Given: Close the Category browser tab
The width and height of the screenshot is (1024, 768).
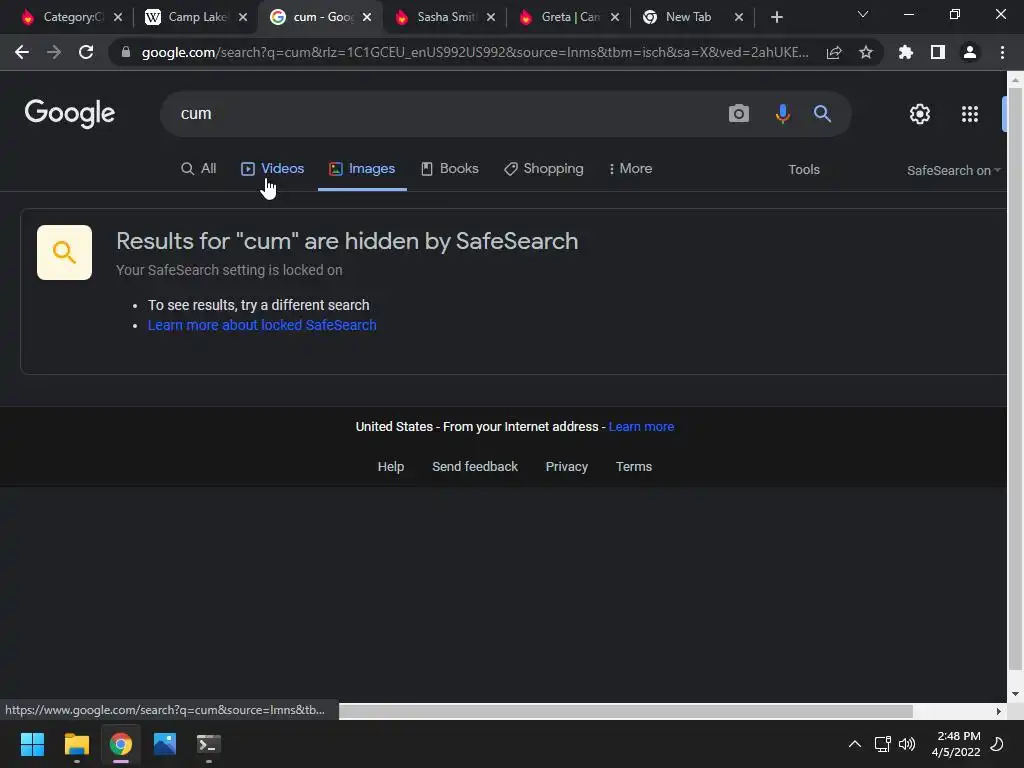Looking at the screenshot, I should point(118,17).
